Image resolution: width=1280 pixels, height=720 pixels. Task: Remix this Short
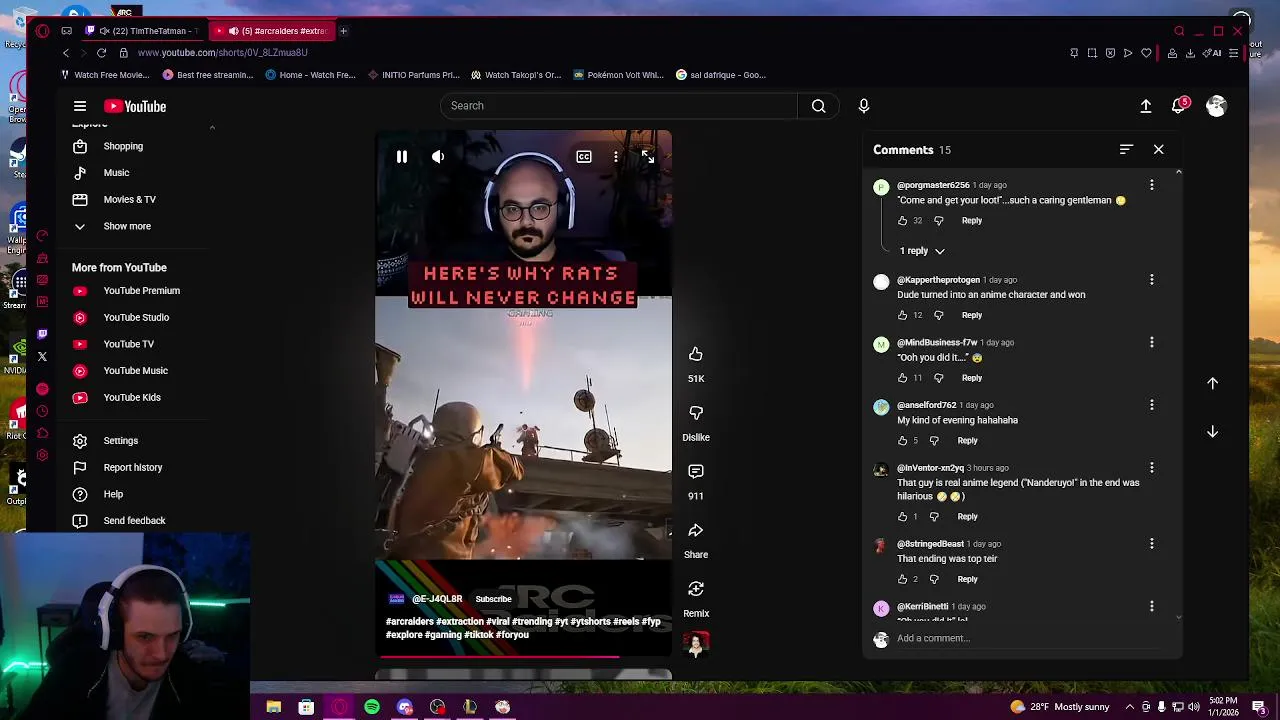pyautogui.click(x=696, y=589)
